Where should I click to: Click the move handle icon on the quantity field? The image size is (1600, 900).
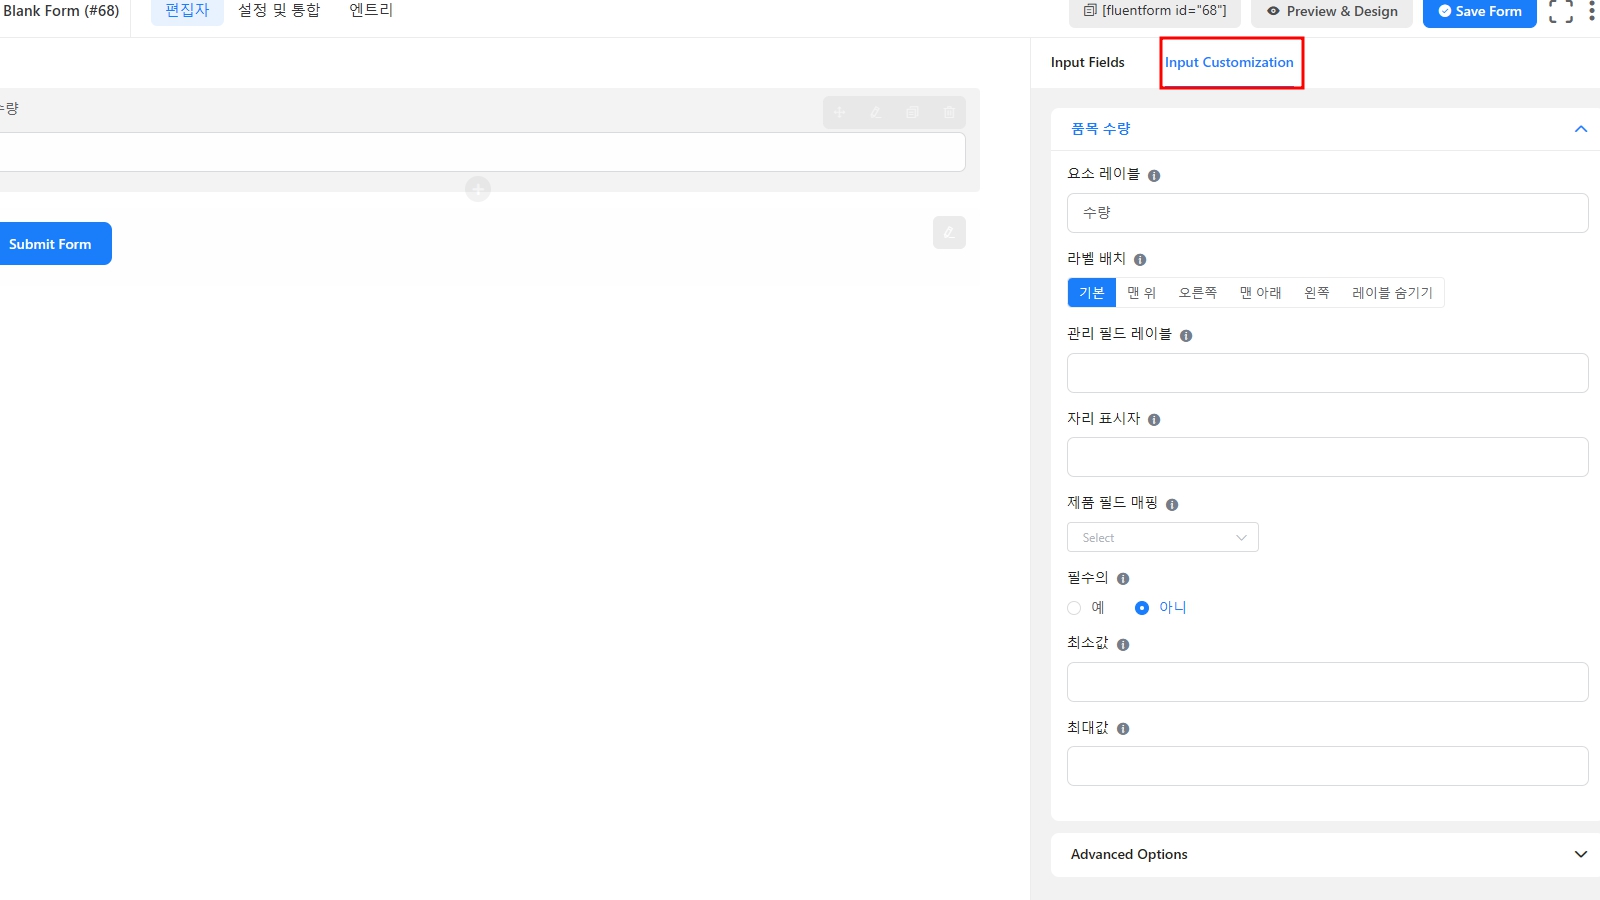(x=840, y=112)
